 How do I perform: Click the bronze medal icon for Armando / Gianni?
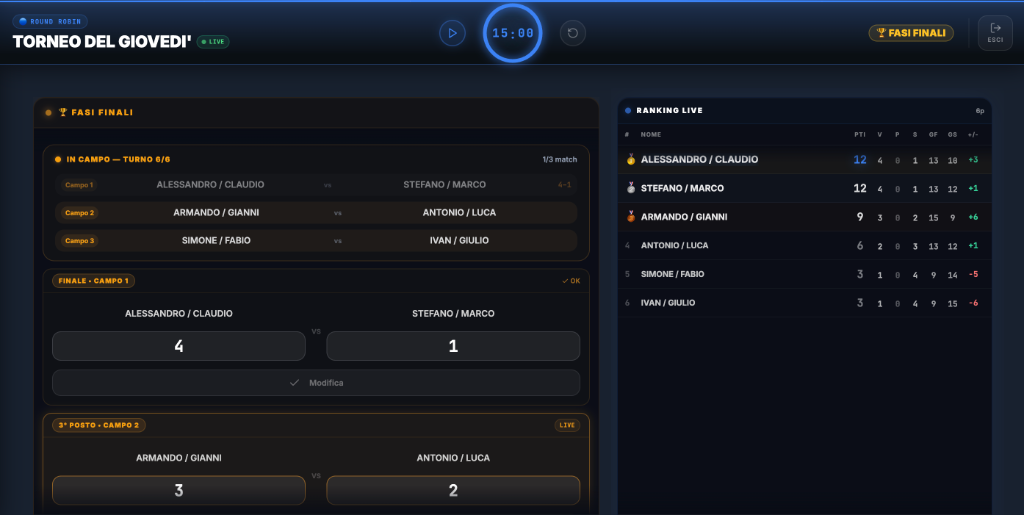(631, 217)
